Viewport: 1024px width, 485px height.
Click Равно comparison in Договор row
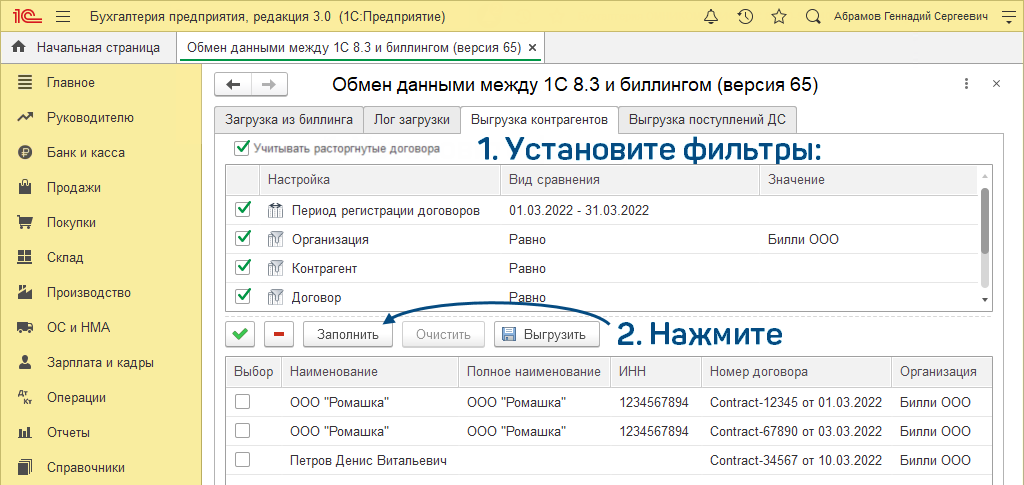coord(527,297)
